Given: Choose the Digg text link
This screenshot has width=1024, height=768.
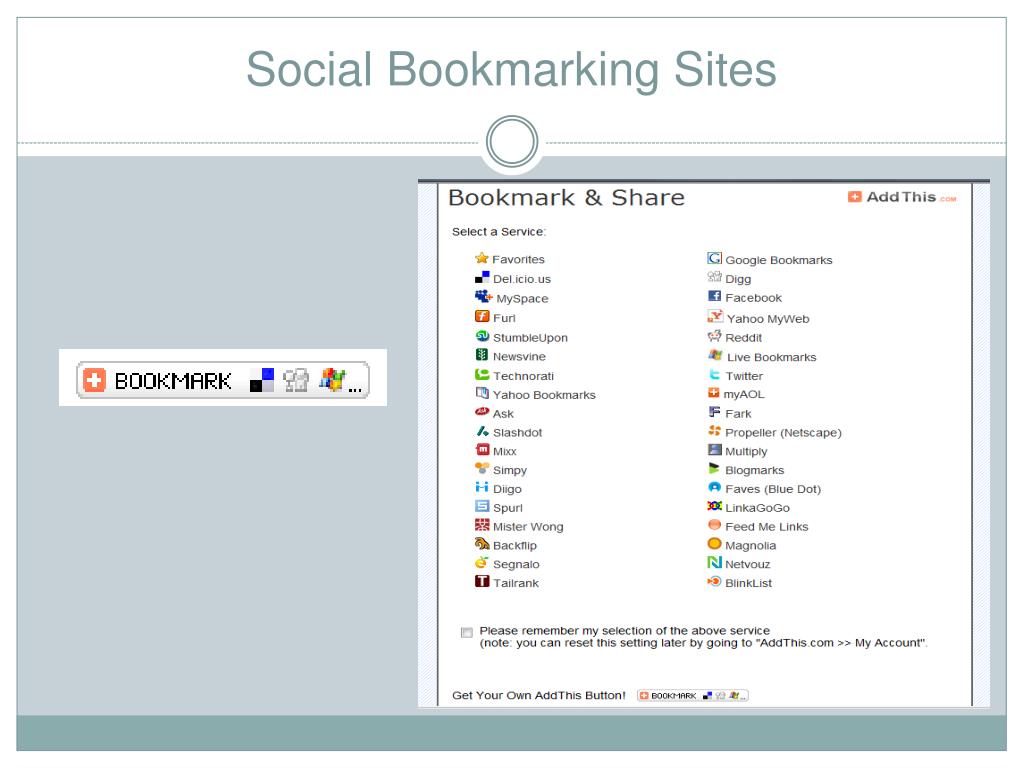Looking at the screenshot, I should [738, 279].
